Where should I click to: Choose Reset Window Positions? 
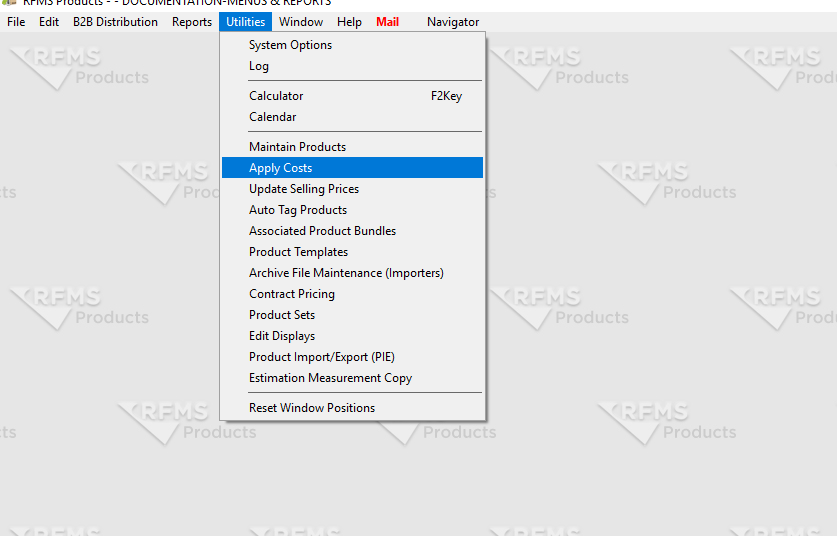coord(352,408)
